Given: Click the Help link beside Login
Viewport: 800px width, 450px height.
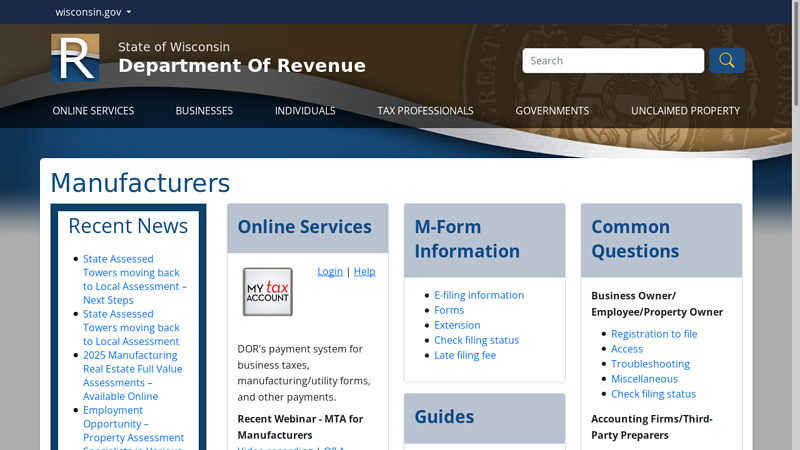Looking at the screenshot, I should (364, 271).
